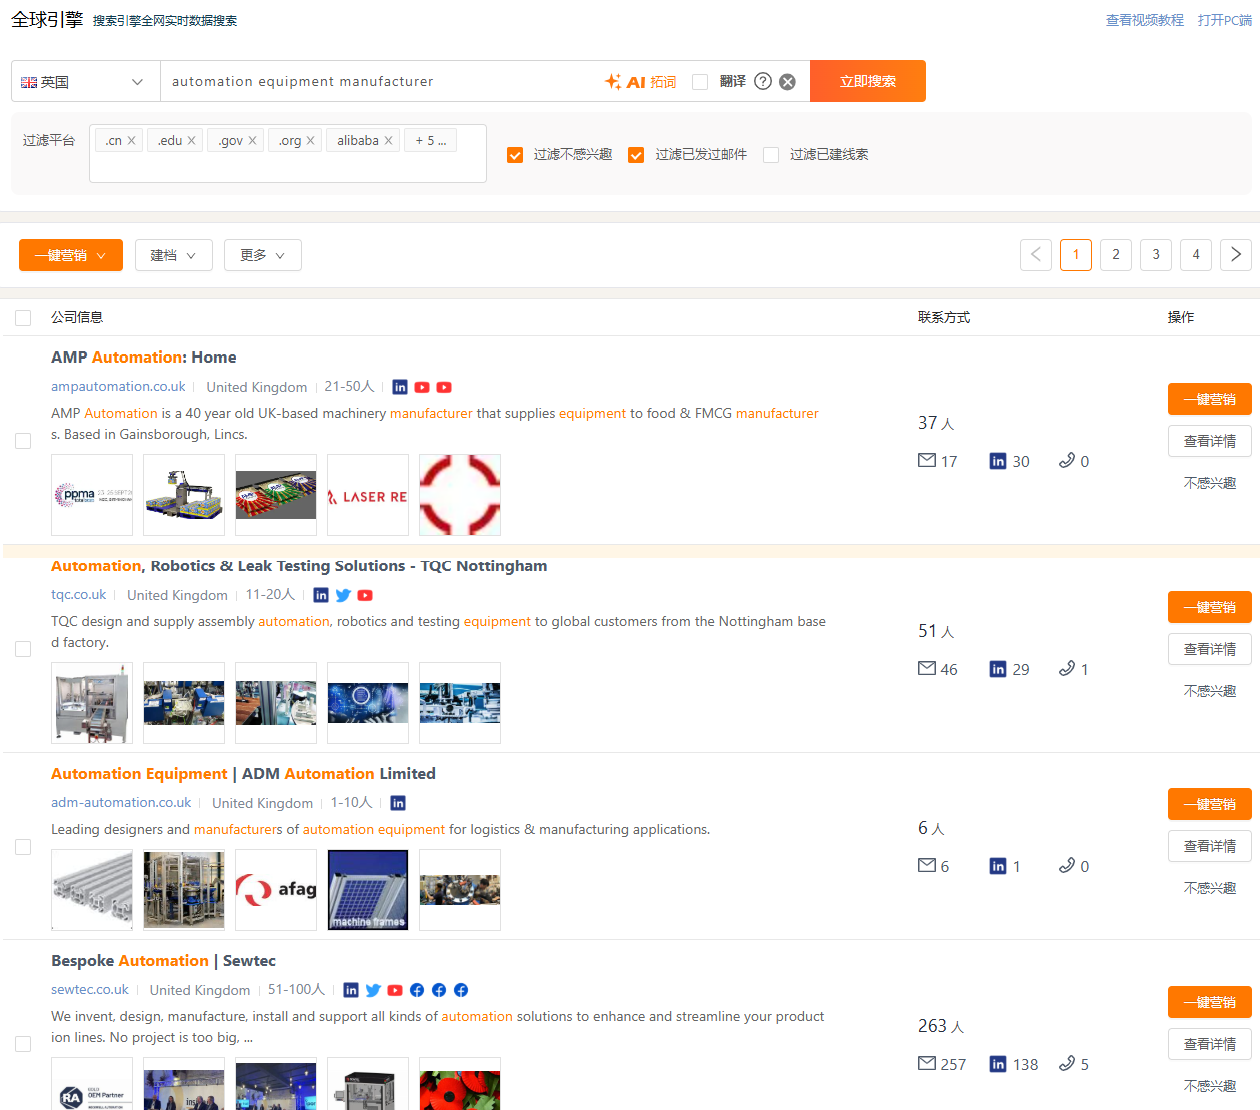Uncheck 过滤不感兴趣 checkbox
This screenshot has height=1110, width=1260.
point(515,155)
